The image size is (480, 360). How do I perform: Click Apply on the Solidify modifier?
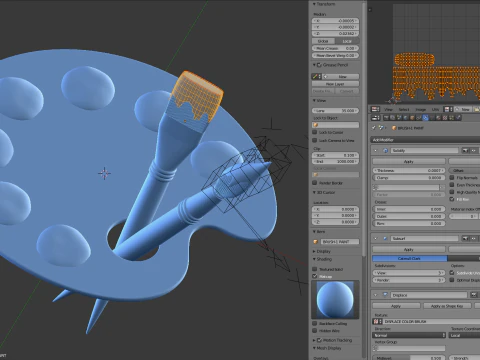click(x=409, y=161)
